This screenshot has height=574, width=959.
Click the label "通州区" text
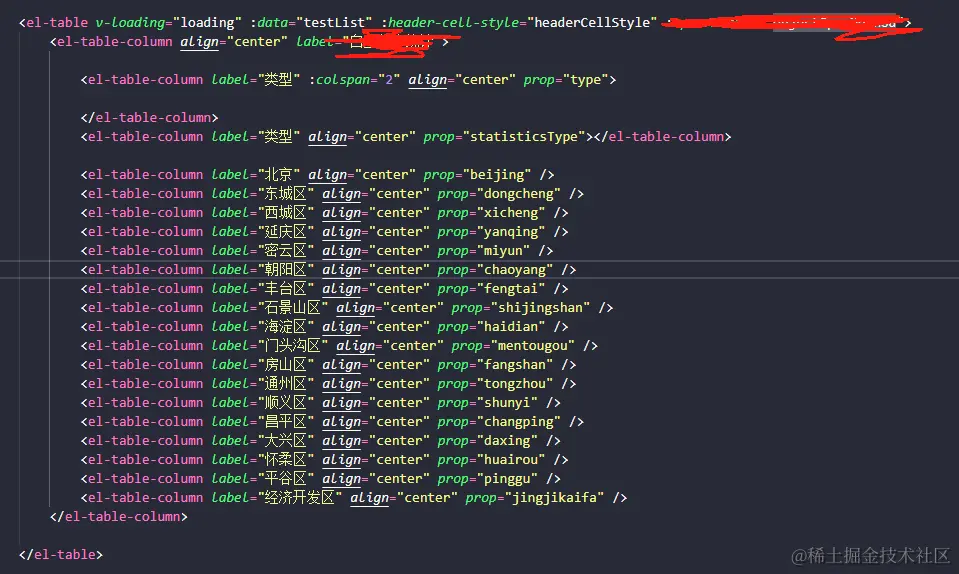pyautogui.click(x=286, y=383)
